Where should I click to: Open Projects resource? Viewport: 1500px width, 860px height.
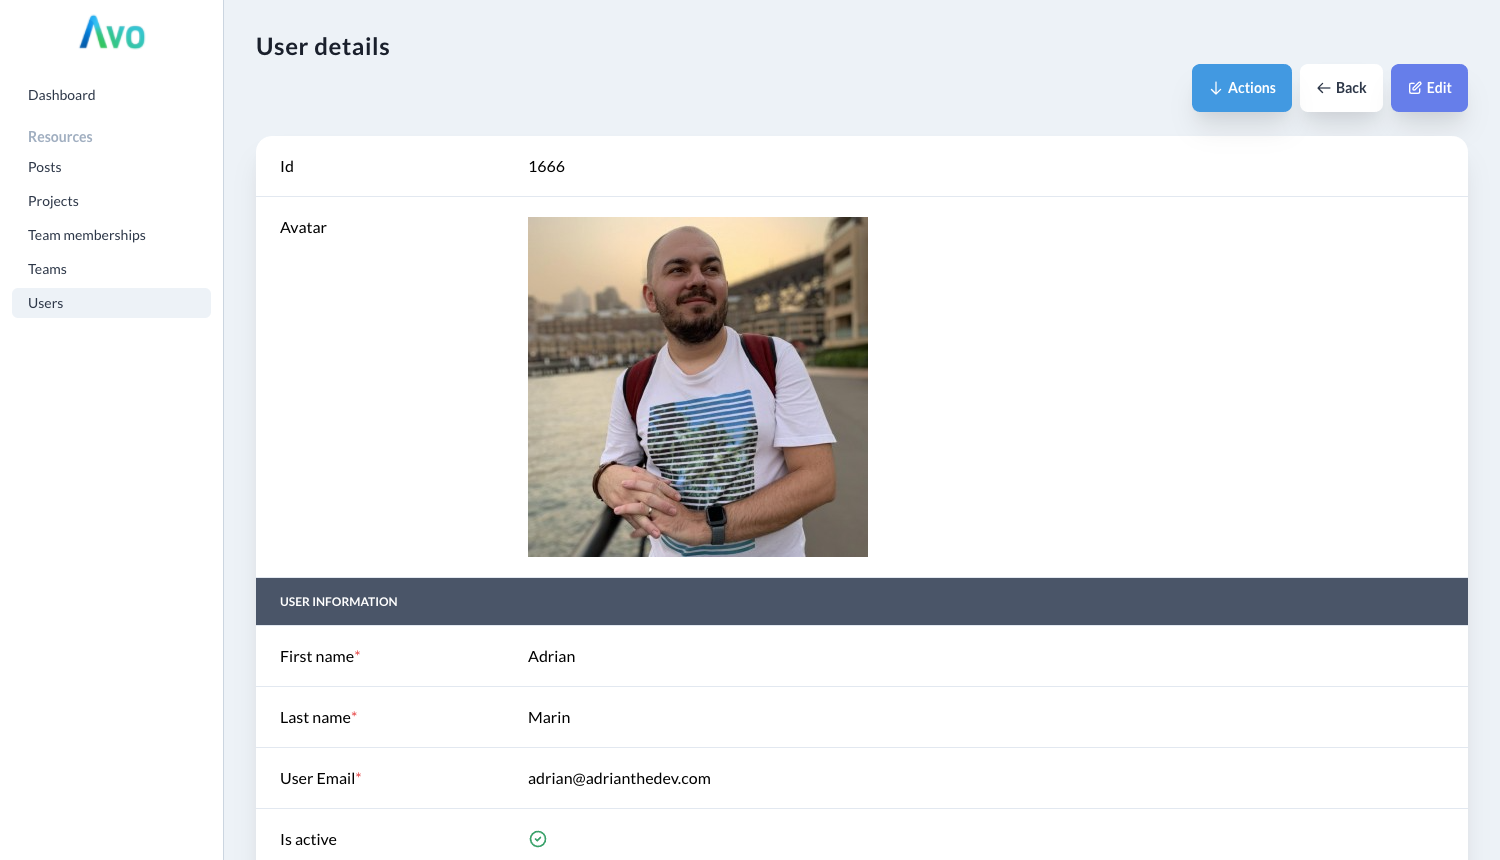(x=53, y=201)
